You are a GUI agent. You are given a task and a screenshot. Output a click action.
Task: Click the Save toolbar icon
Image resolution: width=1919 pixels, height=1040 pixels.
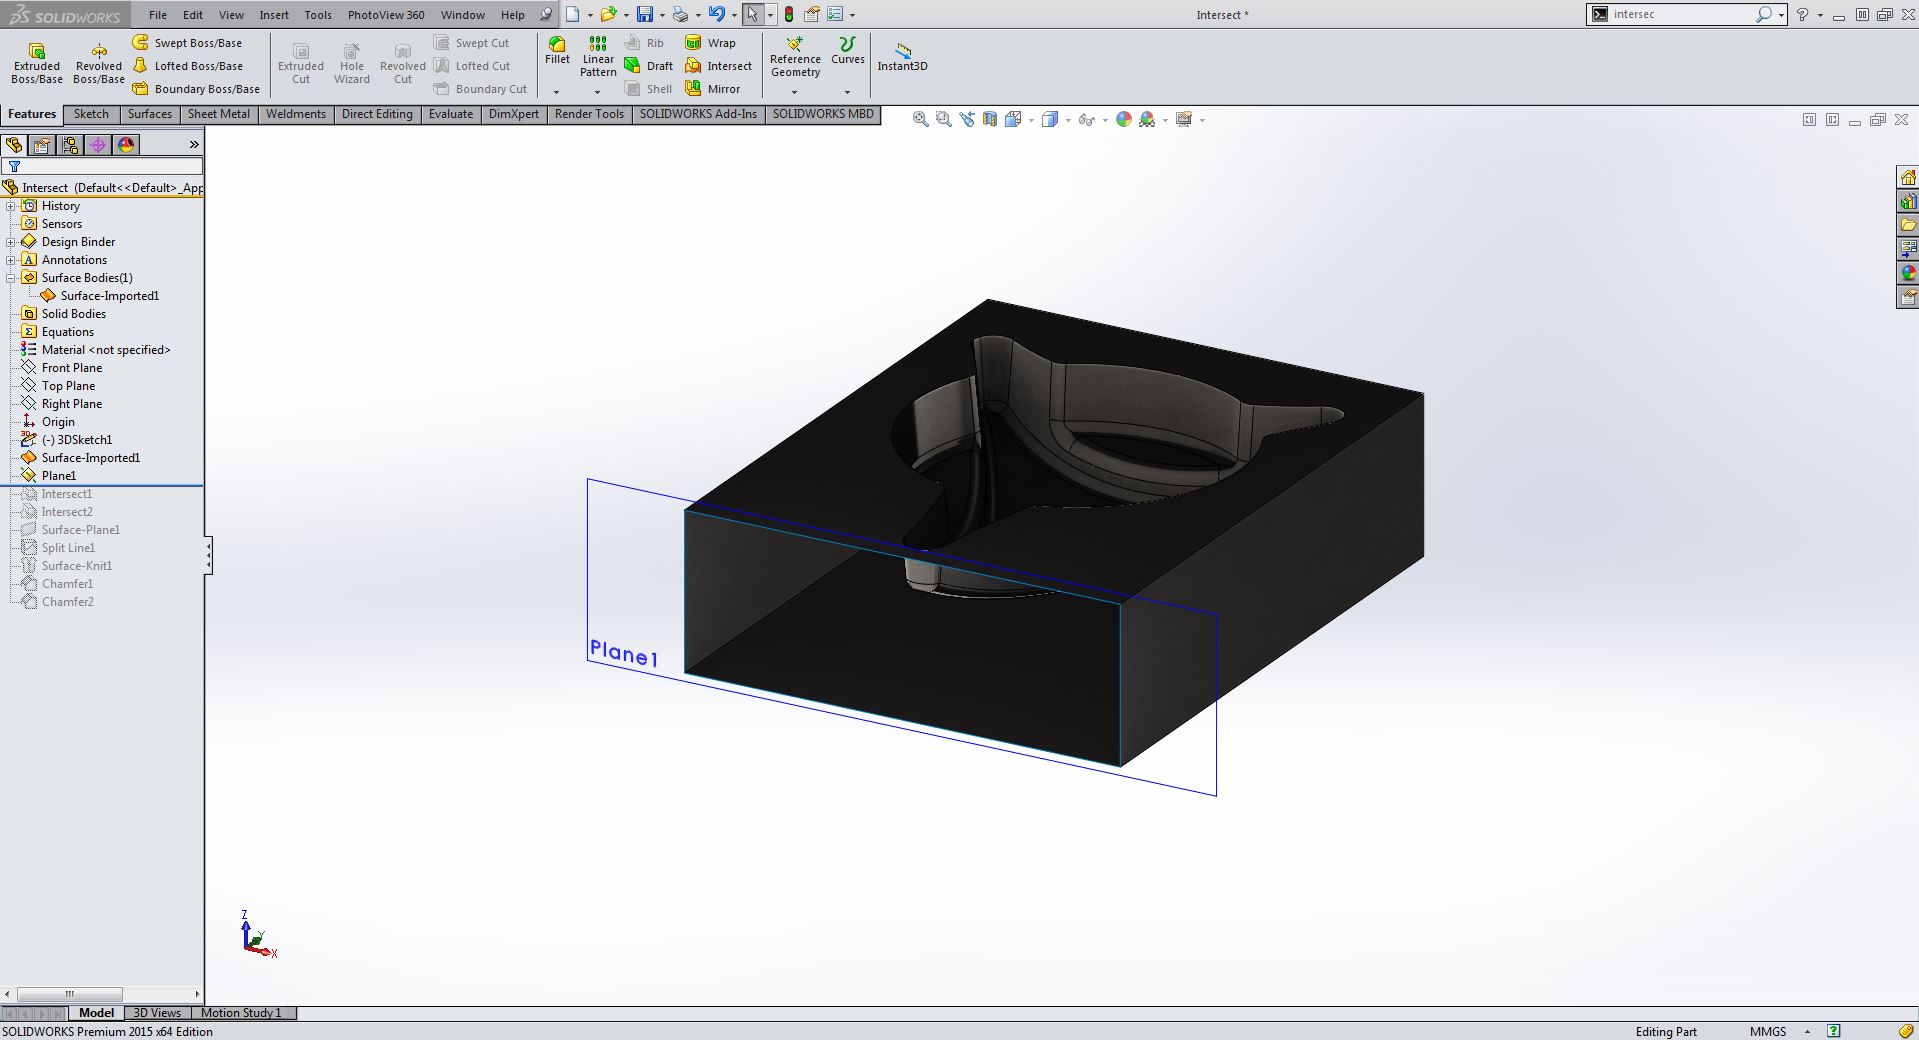(x=645, y=15)
